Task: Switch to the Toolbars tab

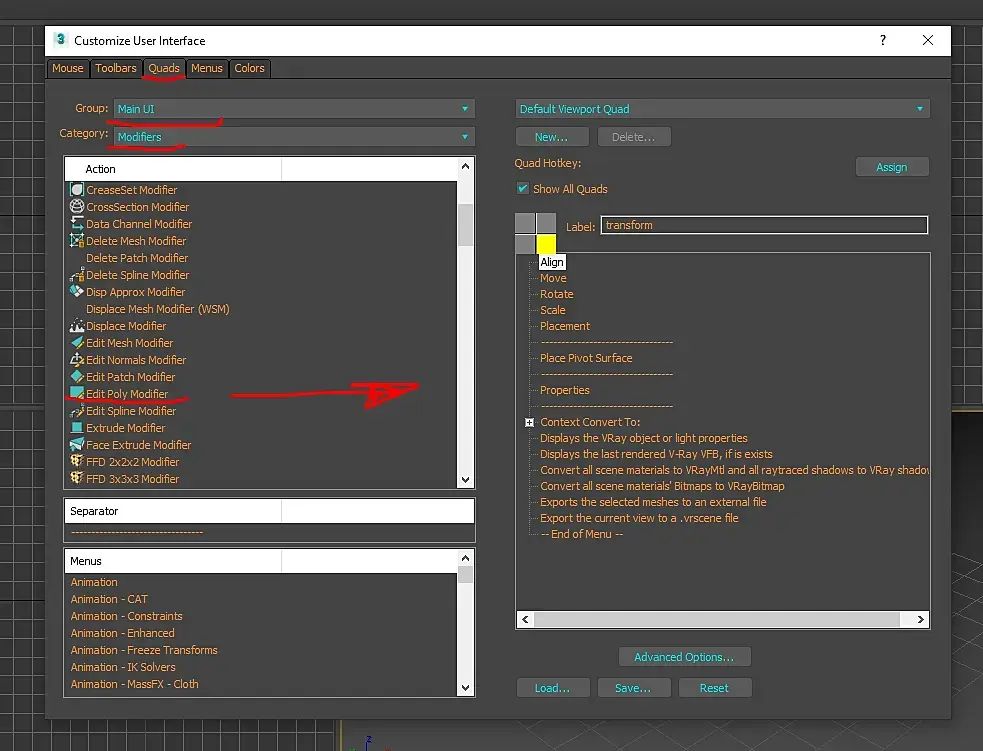Action: [115, 68]
